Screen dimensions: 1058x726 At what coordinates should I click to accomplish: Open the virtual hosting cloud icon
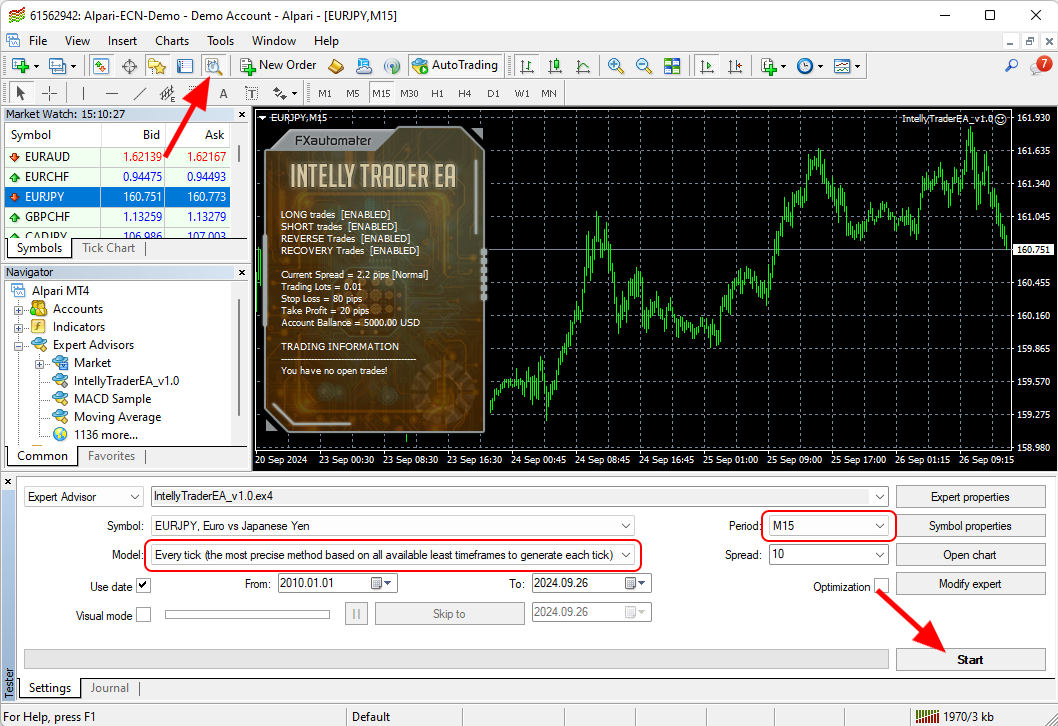tap(364, 65)
